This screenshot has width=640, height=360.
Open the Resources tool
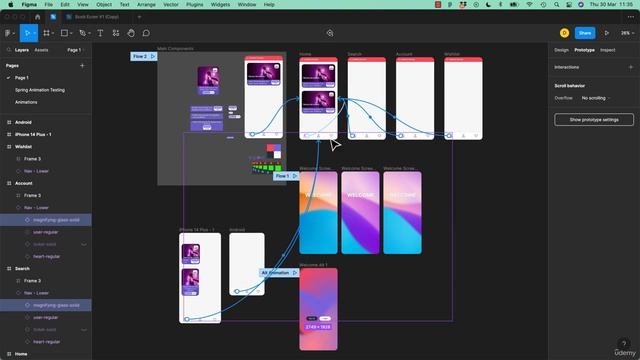tap(116, 33)
